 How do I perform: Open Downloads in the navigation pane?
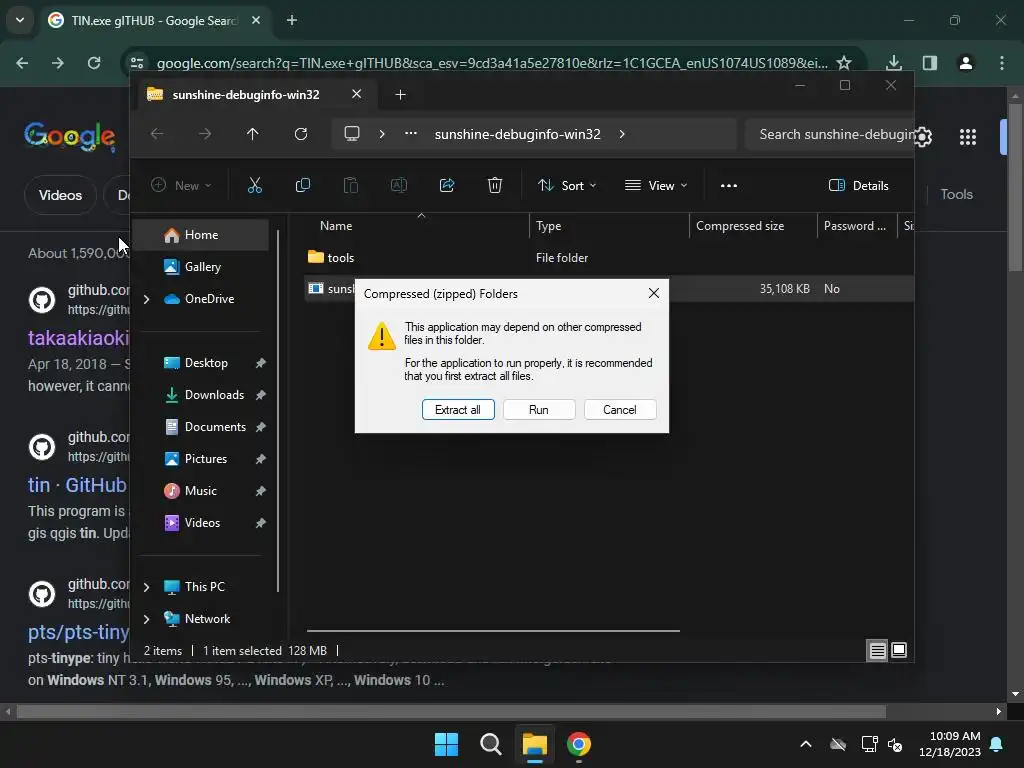tap(214, 394)
